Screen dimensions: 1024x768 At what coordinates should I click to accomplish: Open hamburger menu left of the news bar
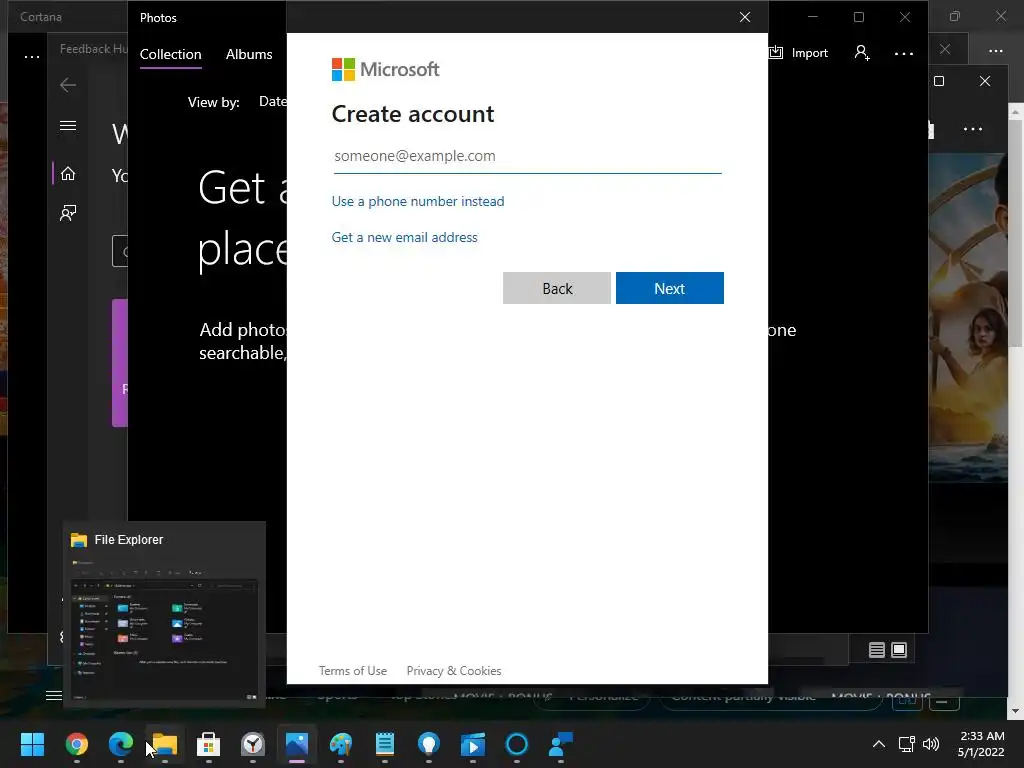coord(54,696)
